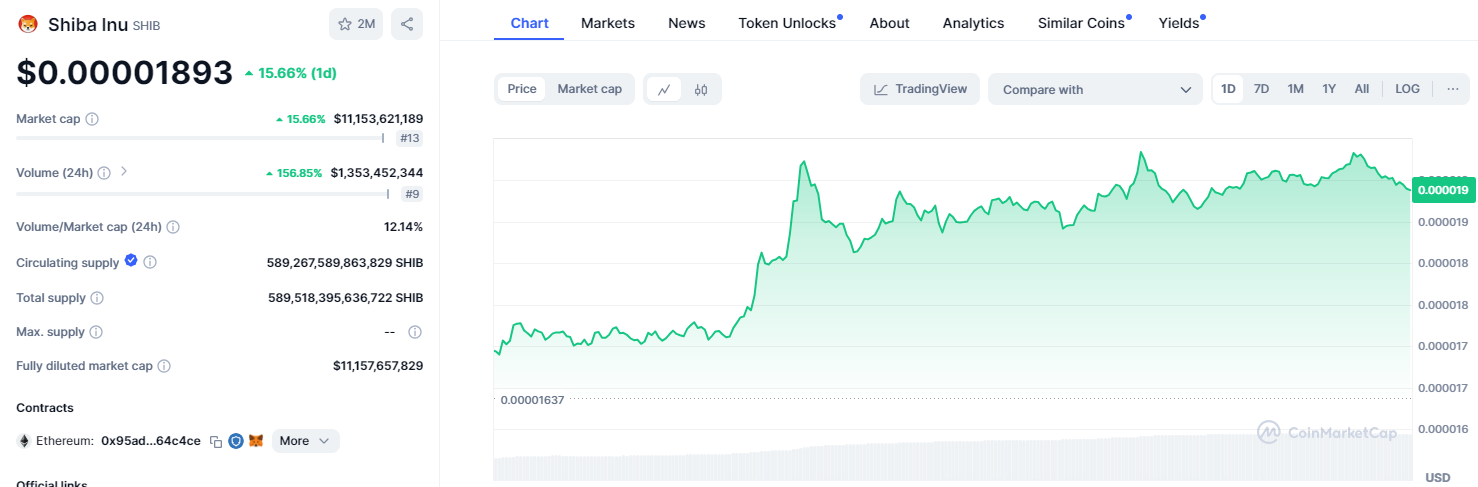
Task: Show Max. supply info icon
Action: [x=95, y=332]
